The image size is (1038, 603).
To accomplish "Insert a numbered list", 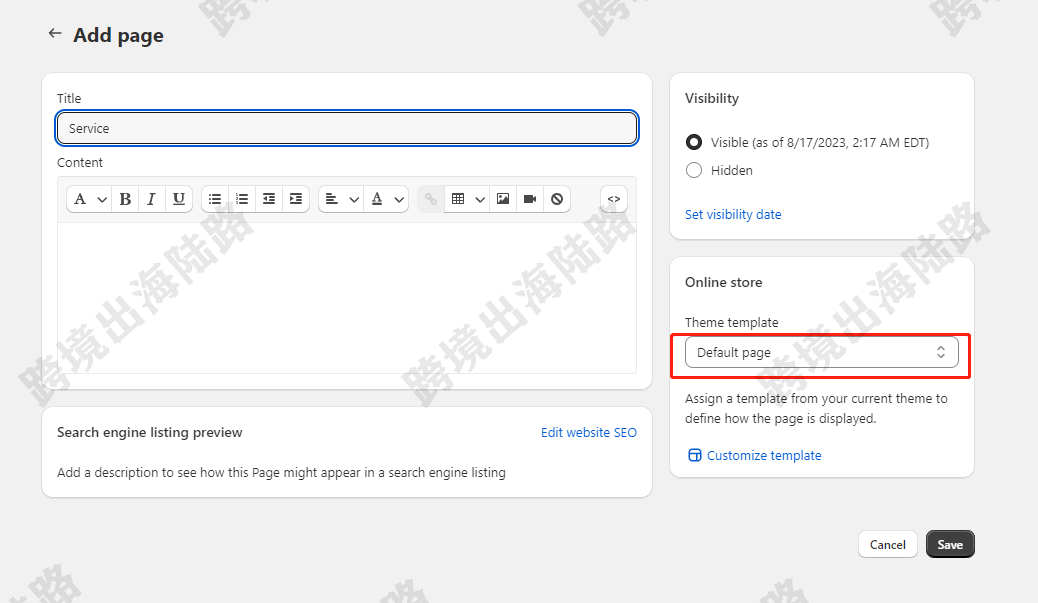I will [x=242, y=199].
